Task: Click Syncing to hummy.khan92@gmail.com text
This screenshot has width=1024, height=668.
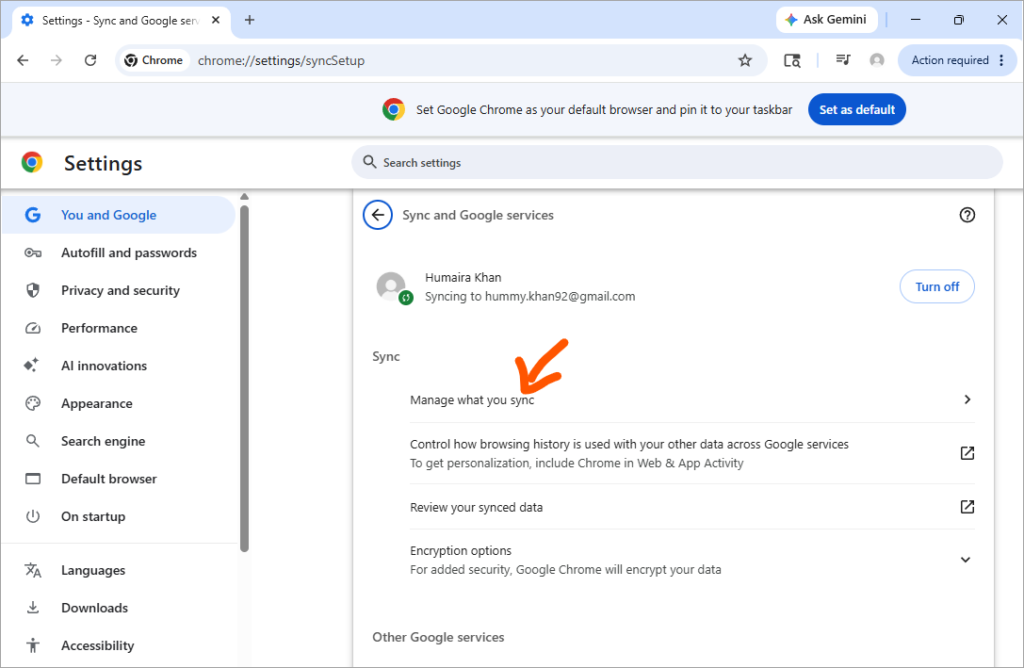Action: coord(530,296)
